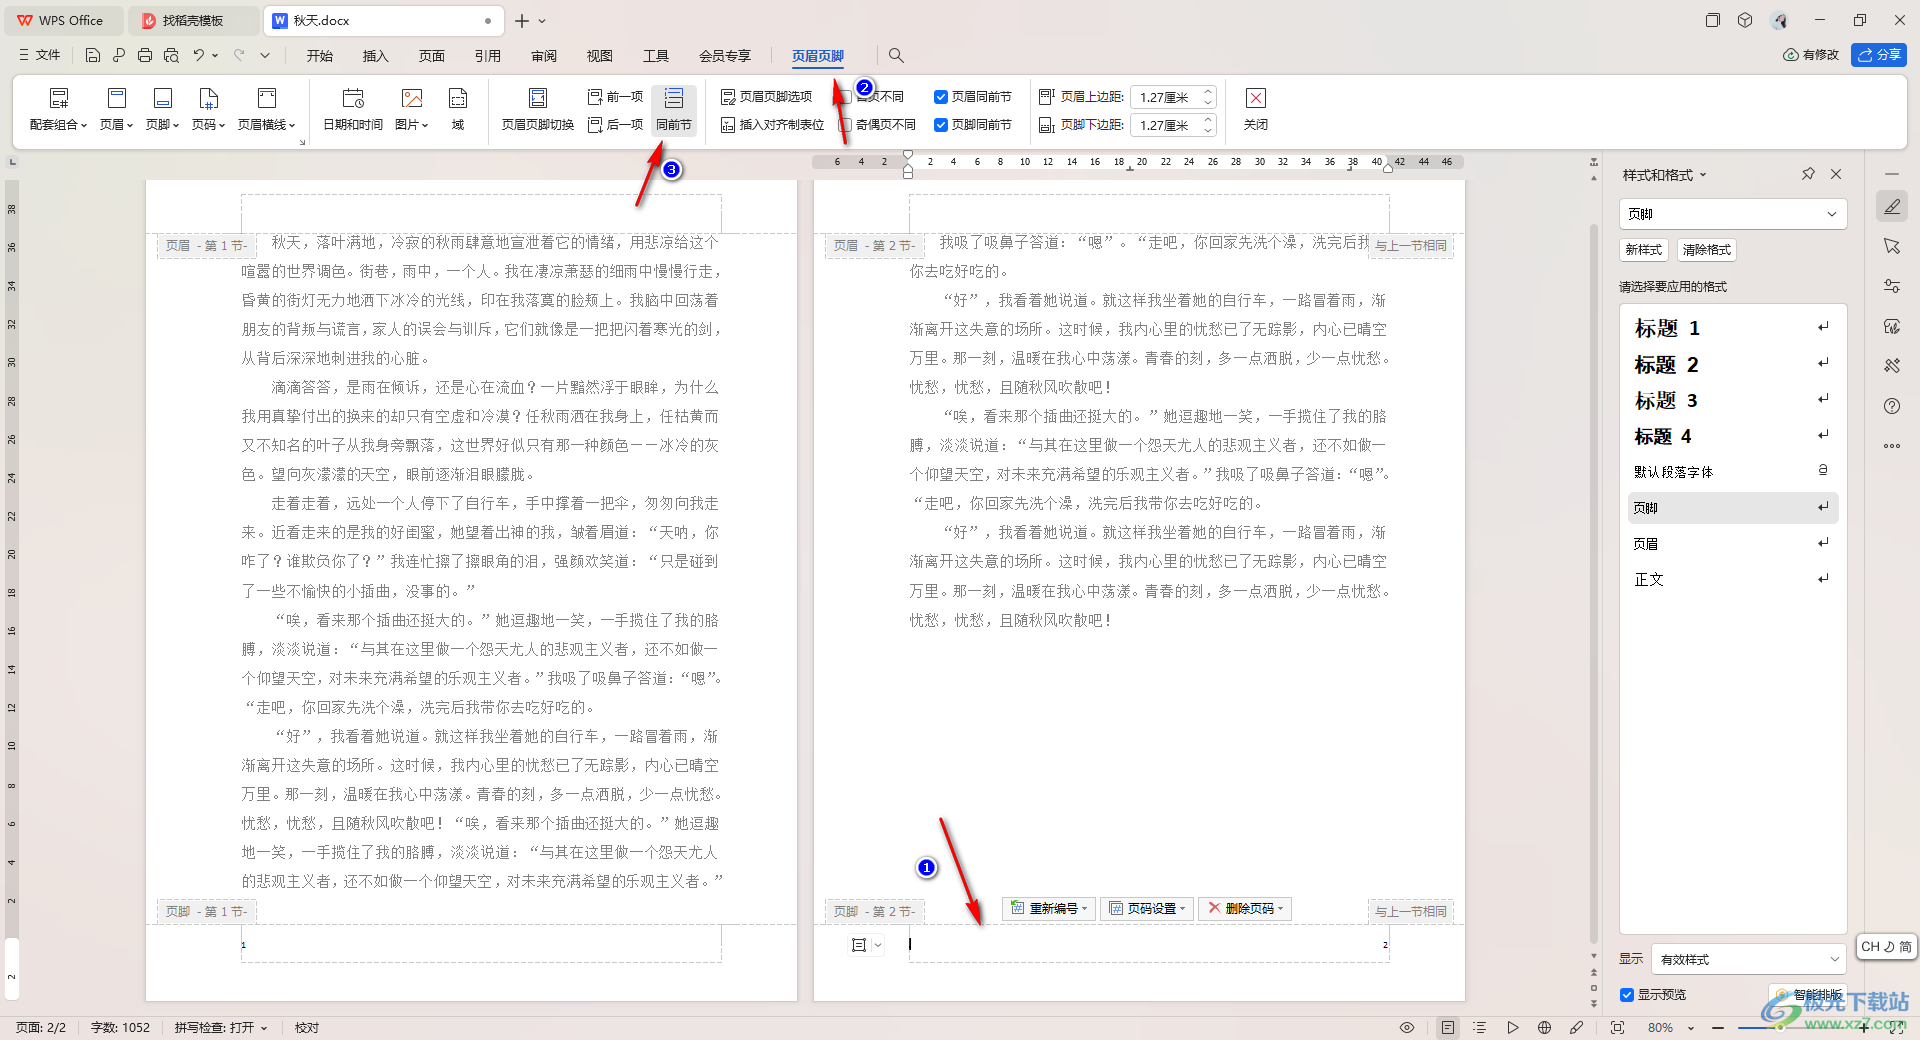
Task: Click the selection arrow tool in right sidebar
Action: click(1892, 246)
